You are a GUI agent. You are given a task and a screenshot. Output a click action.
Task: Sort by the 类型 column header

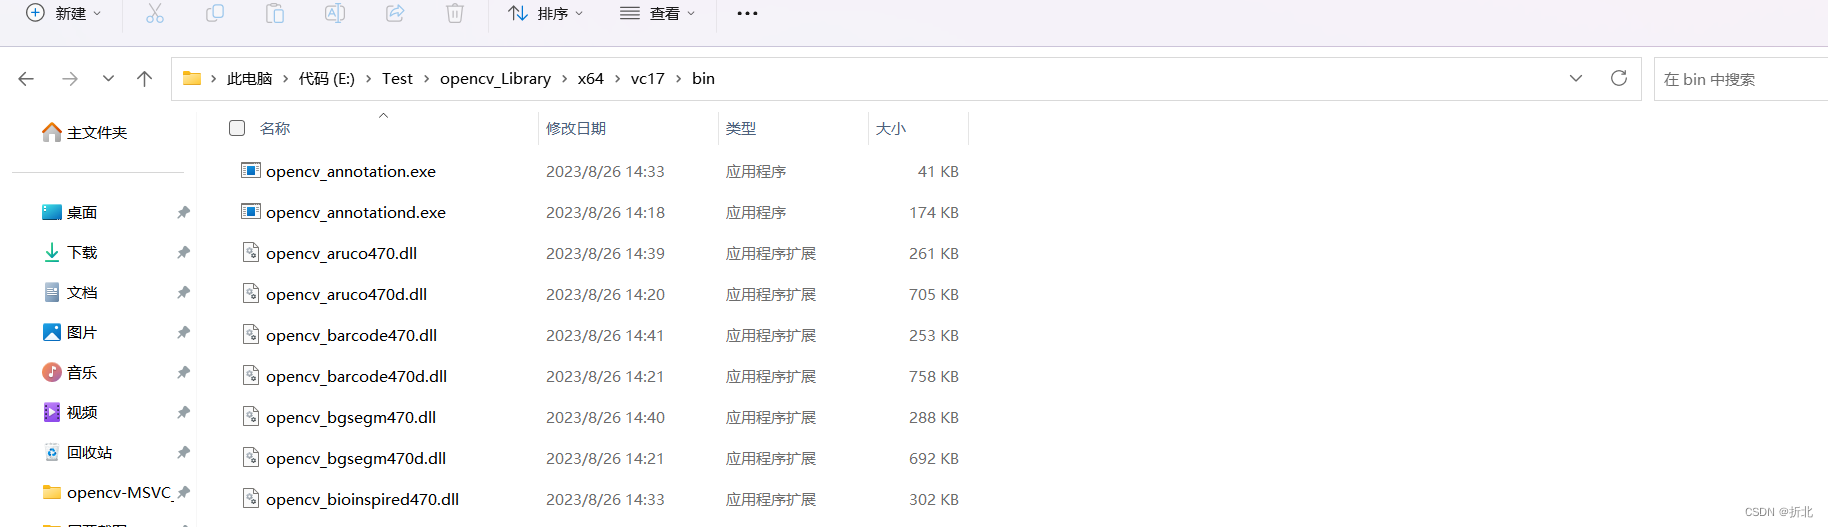(741, 129)
